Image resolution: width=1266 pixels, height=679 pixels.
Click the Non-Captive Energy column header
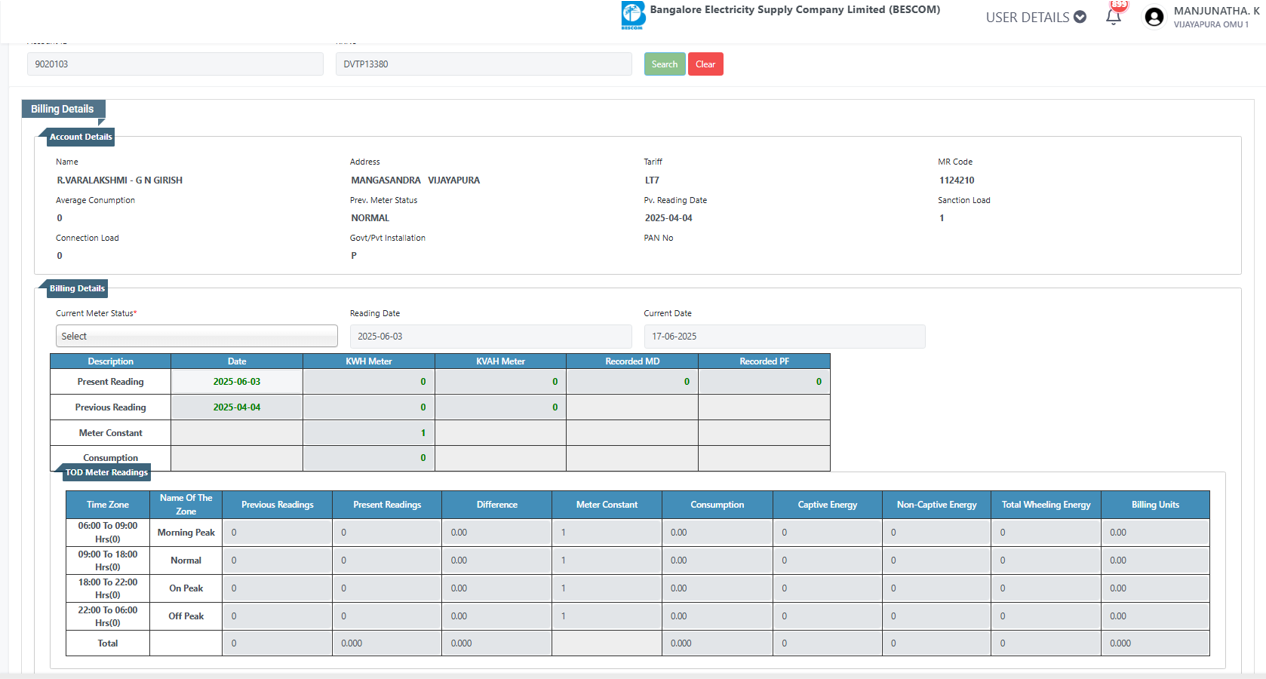point(936,504)
